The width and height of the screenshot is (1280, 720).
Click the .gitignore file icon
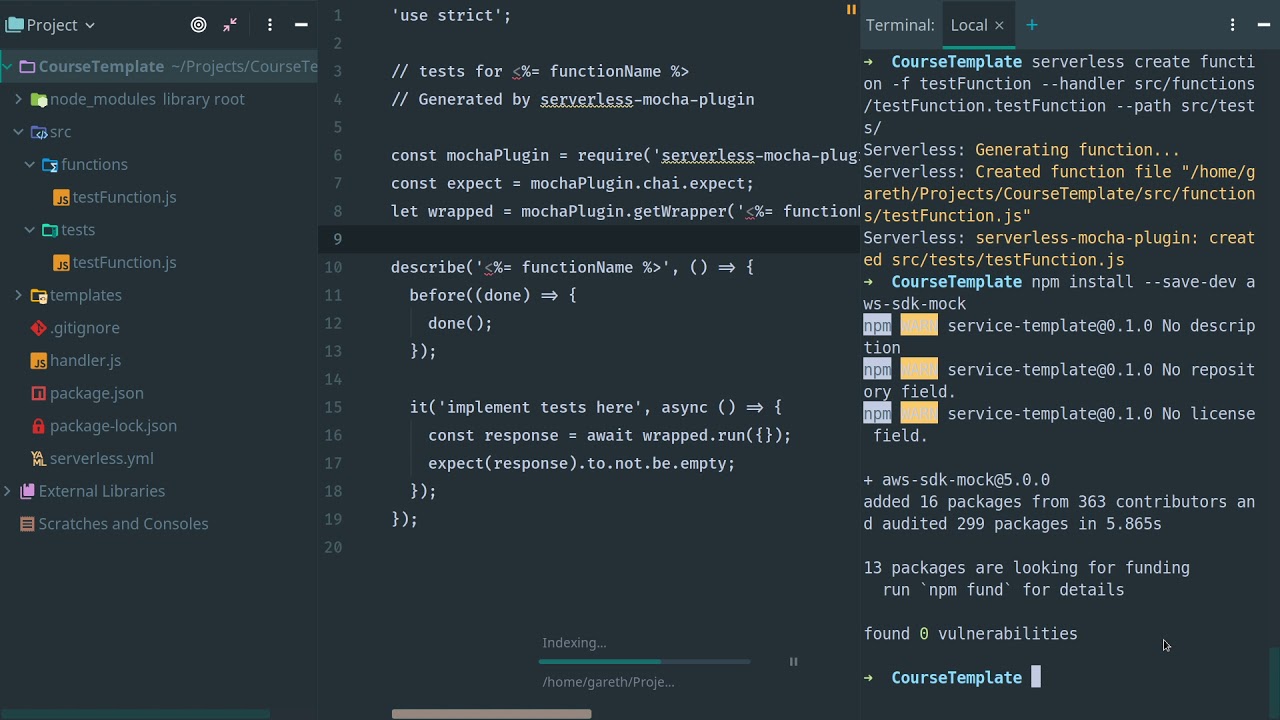(38, 328)
